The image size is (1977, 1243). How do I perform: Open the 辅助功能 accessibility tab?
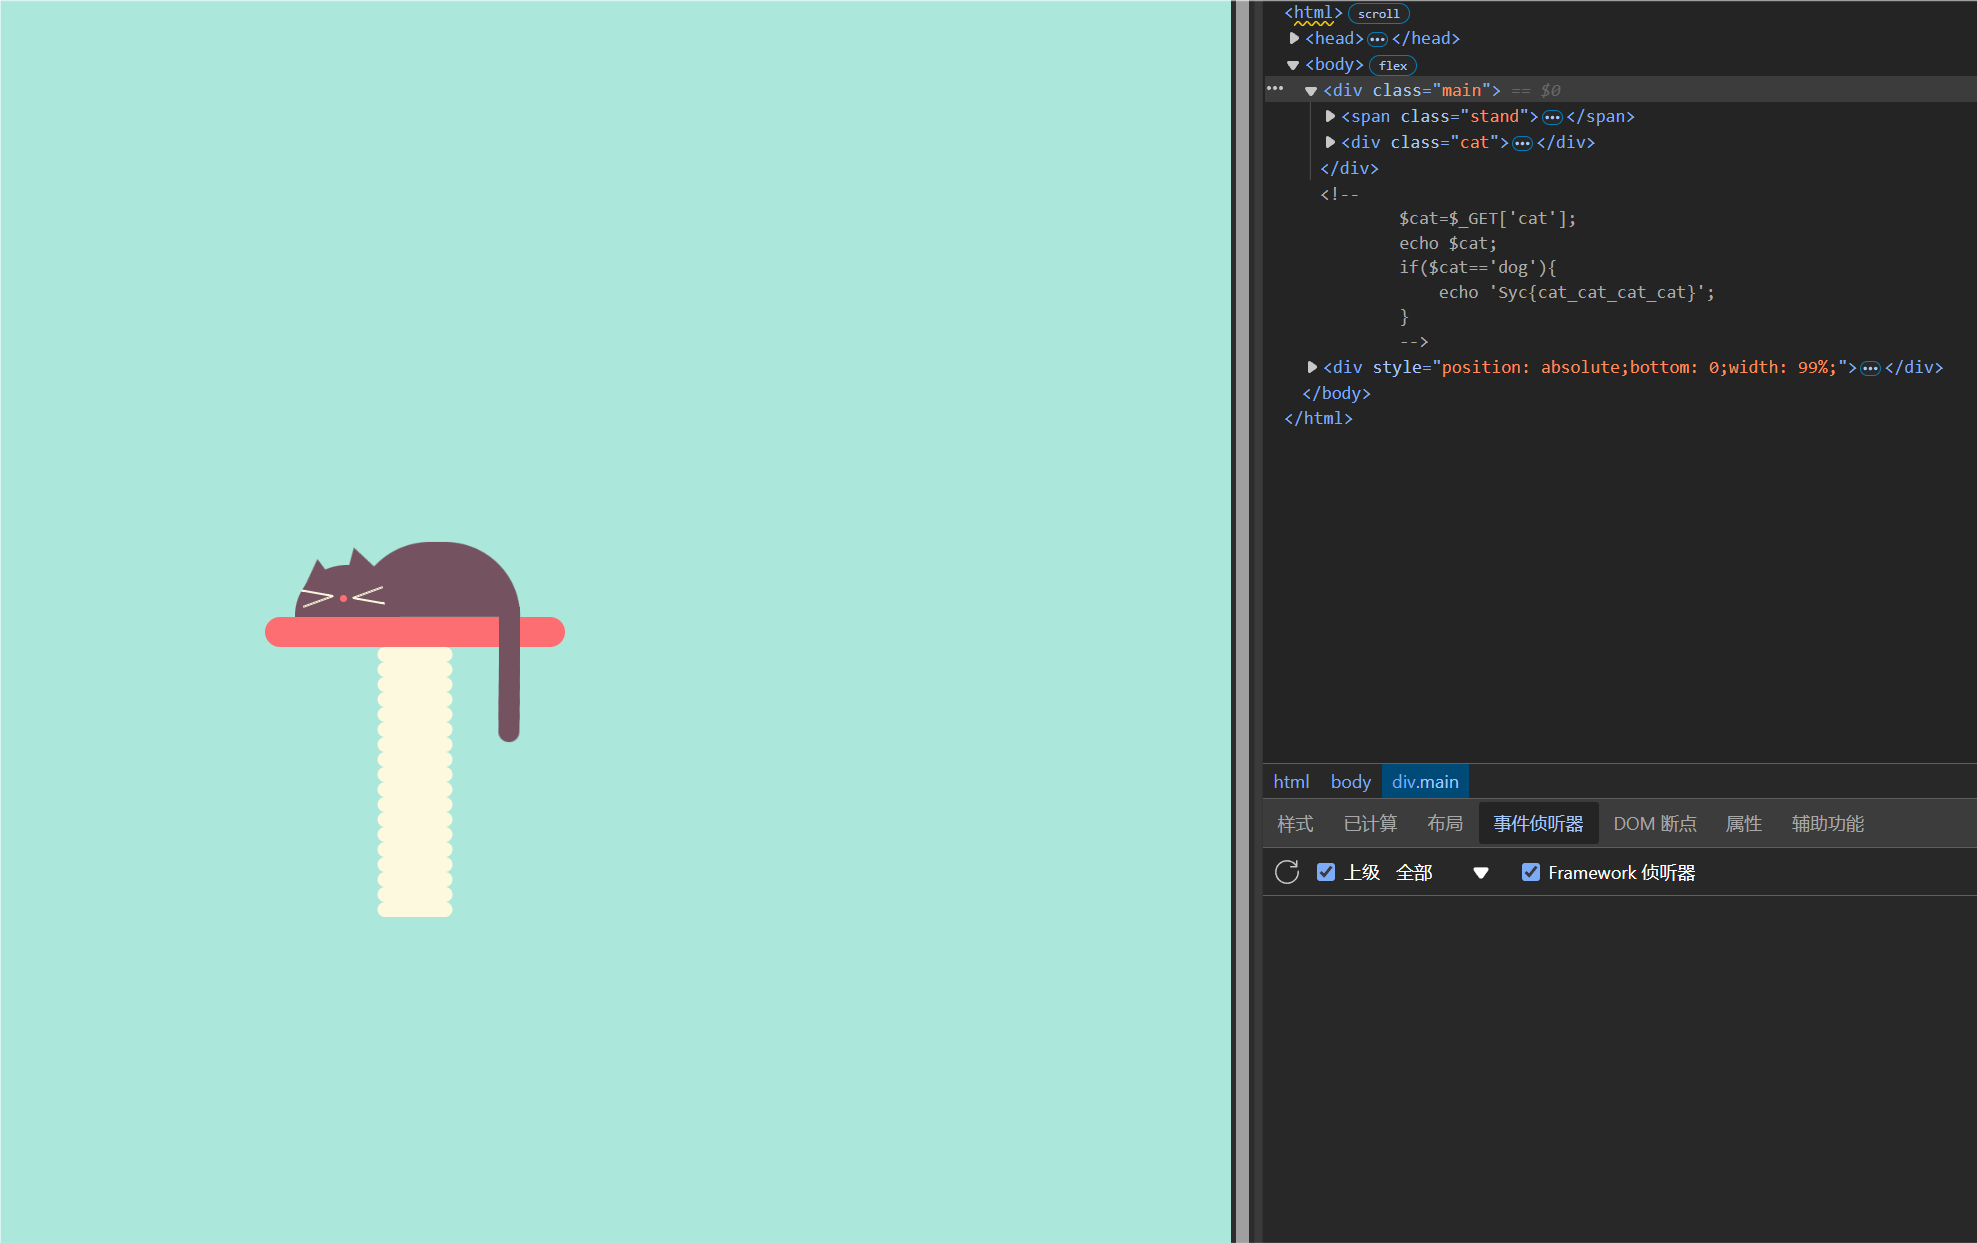1828,823
